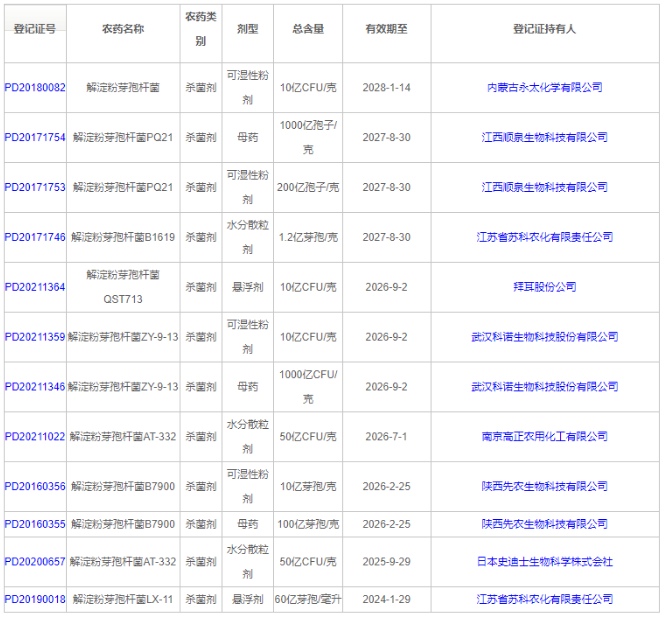Select pesticide name 解淀粉芽孢杆菌LX-11
664x618 pixels.
[123, 600]
